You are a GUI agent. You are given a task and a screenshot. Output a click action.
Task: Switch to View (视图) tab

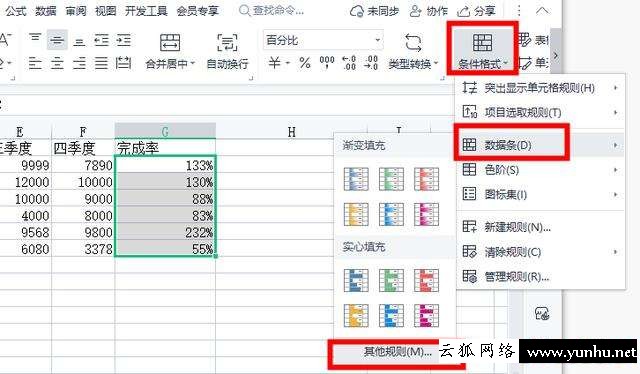pos(106,11)
